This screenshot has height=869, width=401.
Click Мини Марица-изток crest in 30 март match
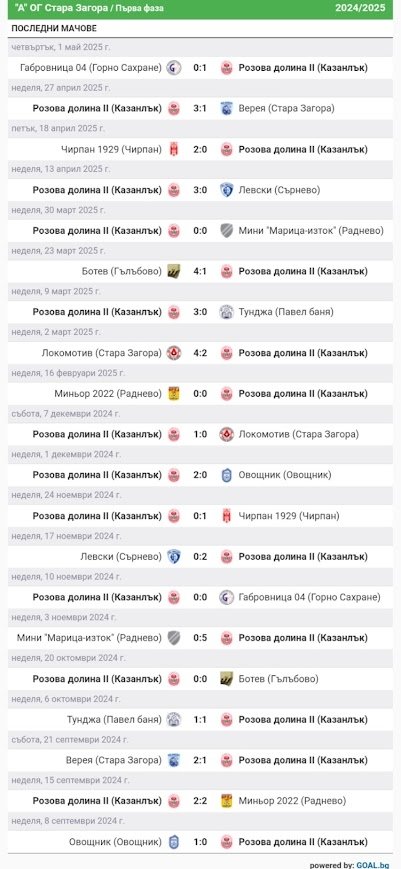coord(226,231)
